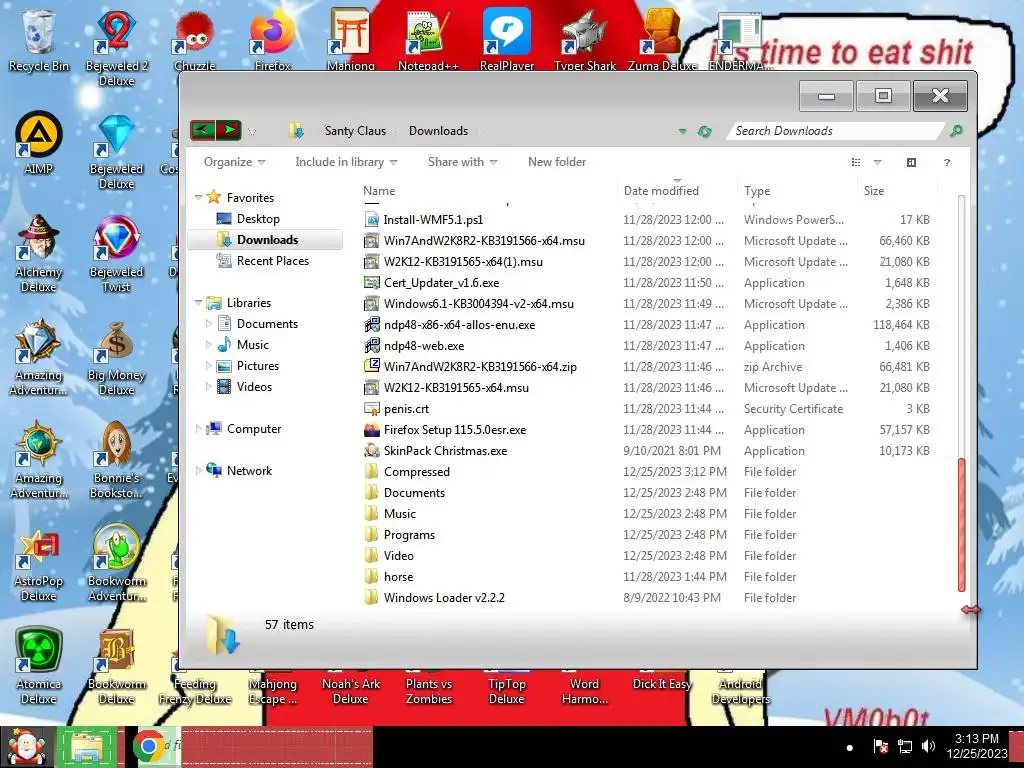Viewport: 1024px width, 768px height.
Task: Toggle the preview pane button
Action: coord(911,162)
